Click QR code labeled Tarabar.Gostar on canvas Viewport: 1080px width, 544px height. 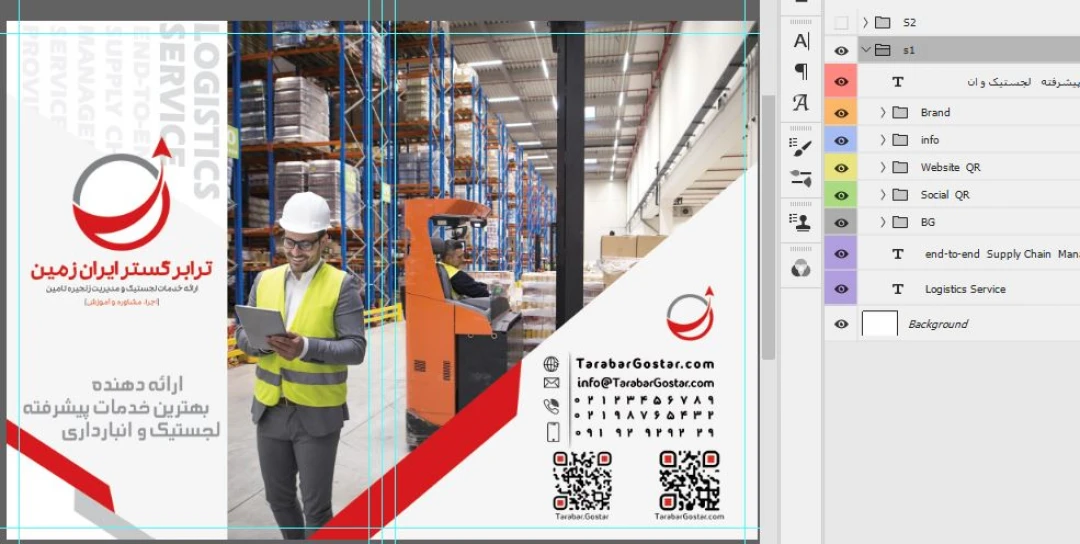click(x=582, y=481)
